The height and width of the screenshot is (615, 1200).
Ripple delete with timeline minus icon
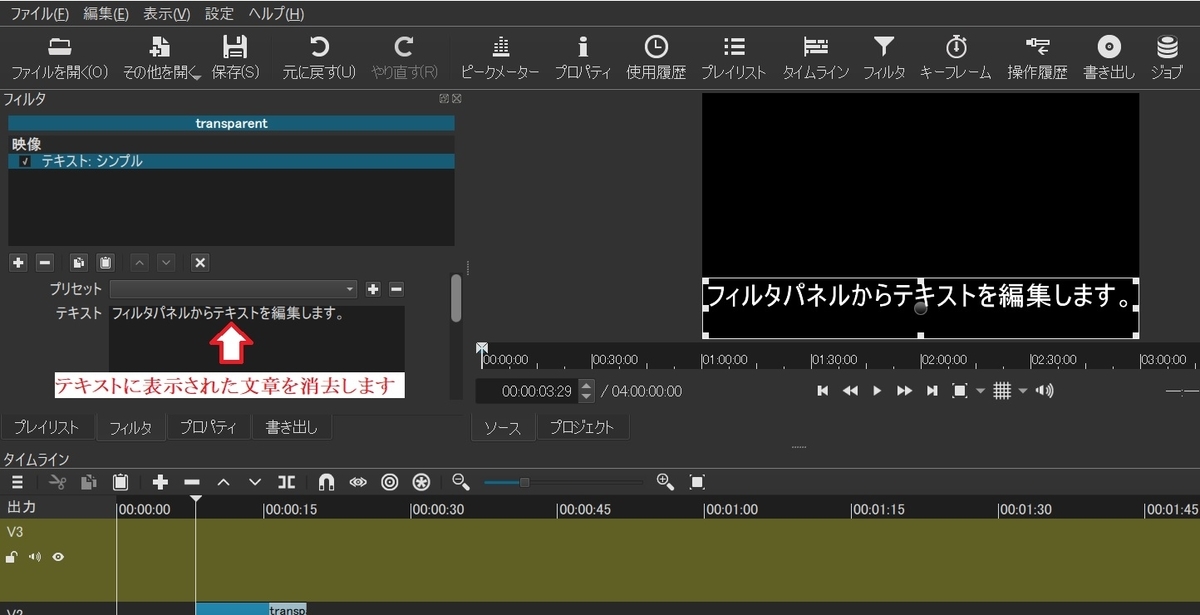click(x=192, y=482)
